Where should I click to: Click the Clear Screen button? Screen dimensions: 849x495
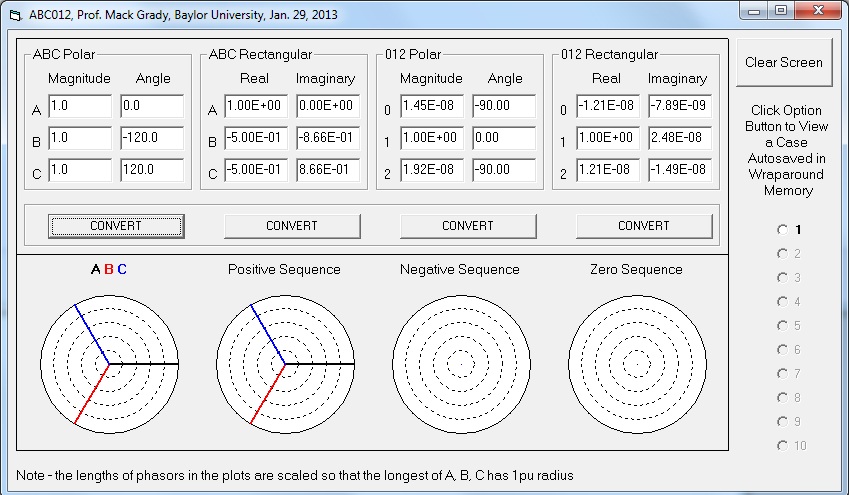783,63
